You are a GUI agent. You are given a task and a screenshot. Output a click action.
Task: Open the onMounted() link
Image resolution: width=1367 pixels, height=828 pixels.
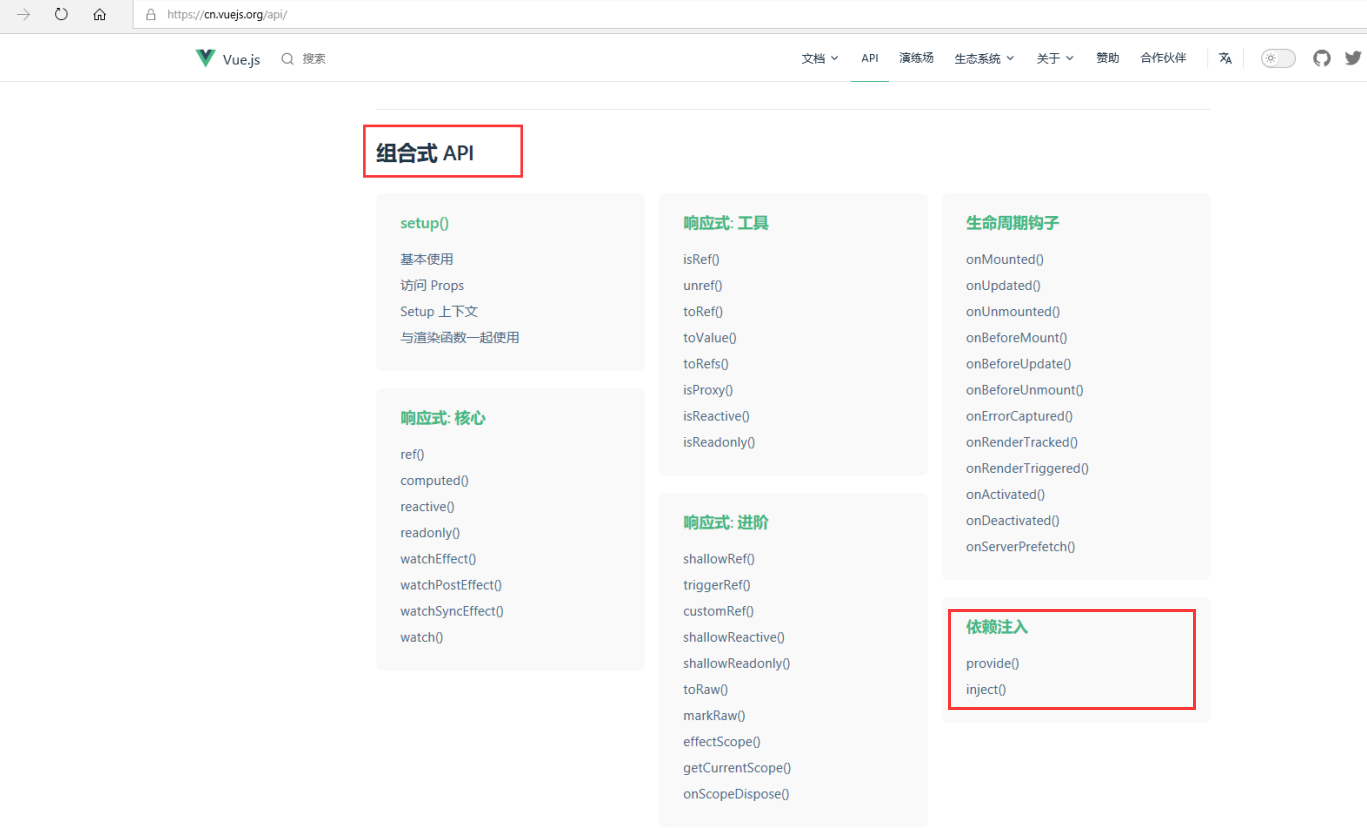pyautogui.click(x=1005, y=259)
